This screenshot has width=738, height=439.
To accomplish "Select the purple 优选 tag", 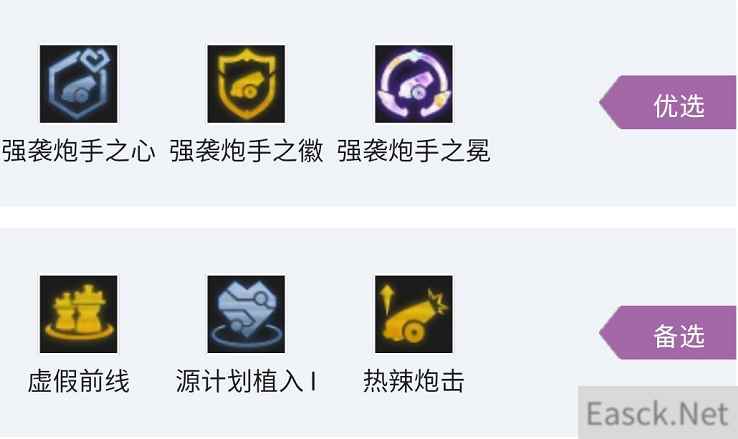I will click(x=668, y=102).
